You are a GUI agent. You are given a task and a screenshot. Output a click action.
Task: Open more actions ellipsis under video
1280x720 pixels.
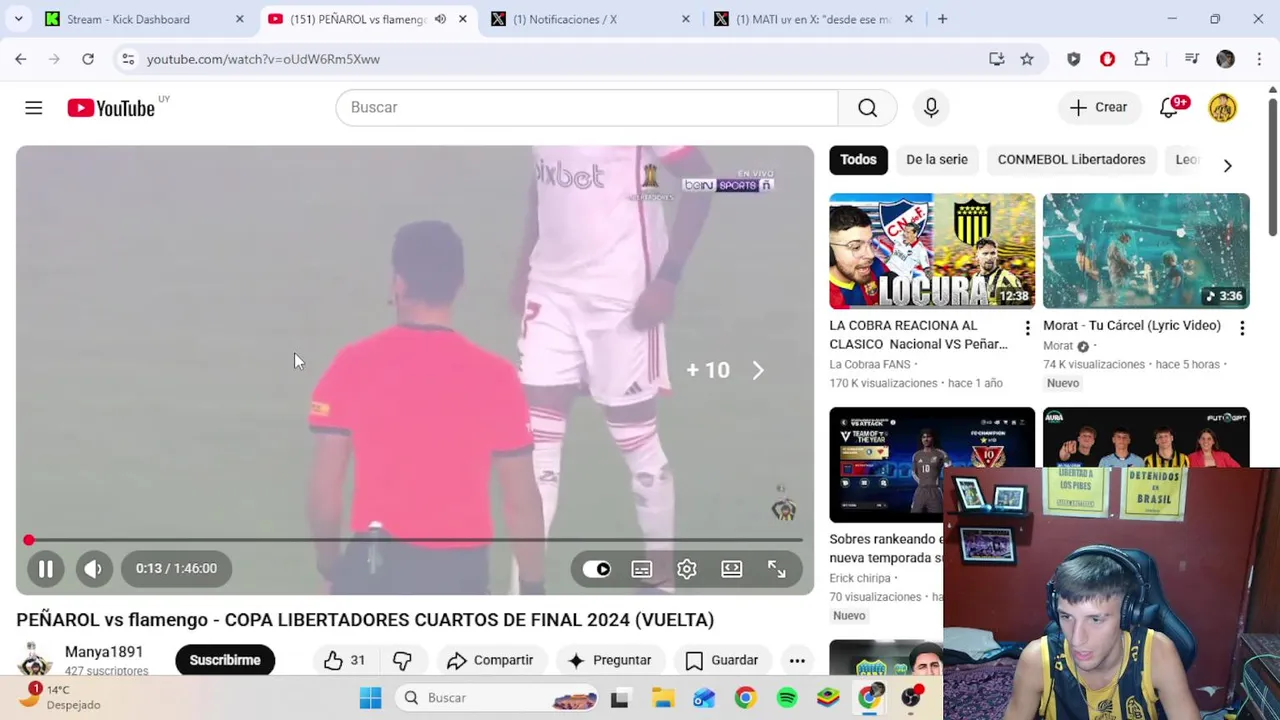797,660
